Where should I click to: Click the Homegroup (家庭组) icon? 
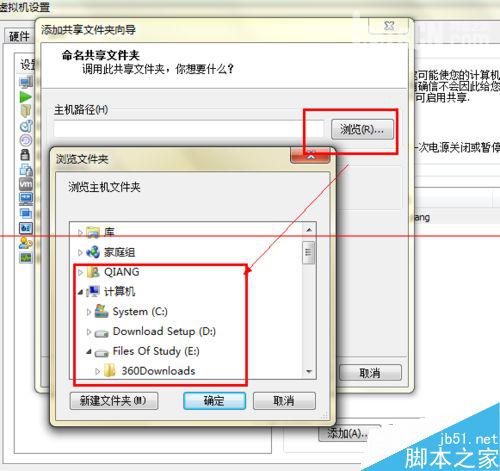[x=93, y=252]
